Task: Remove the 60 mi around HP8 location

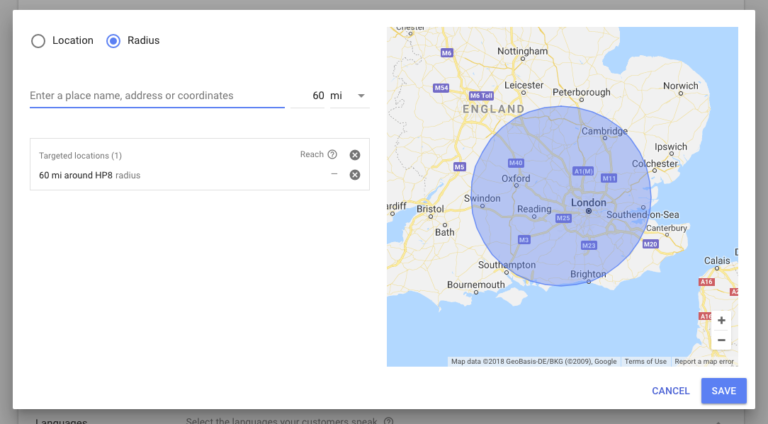Action: click(x=355, y=175)
